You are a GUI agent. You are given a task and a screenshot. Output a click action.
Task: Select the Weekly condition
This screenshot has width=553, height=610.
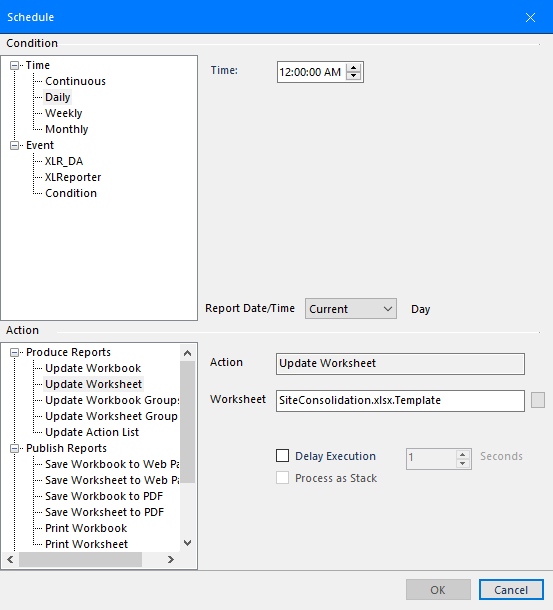(63, 113)
